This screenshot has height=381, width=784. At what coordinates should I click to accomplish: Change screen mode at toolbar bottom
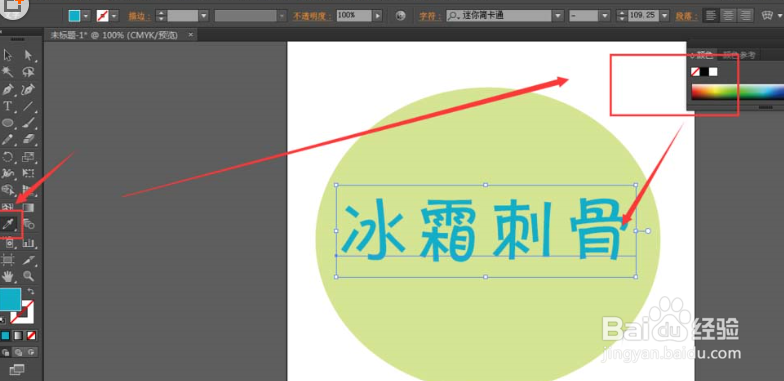tap(16, 370)
